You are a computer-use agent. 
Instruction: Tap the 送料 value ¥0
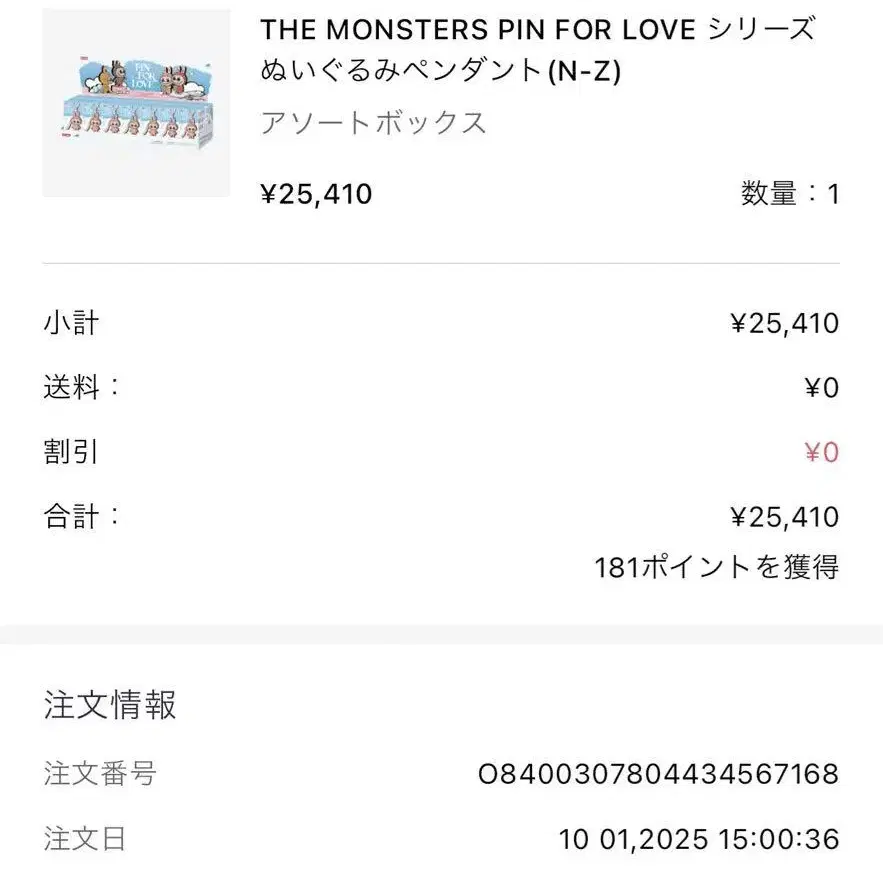(821, 388)
